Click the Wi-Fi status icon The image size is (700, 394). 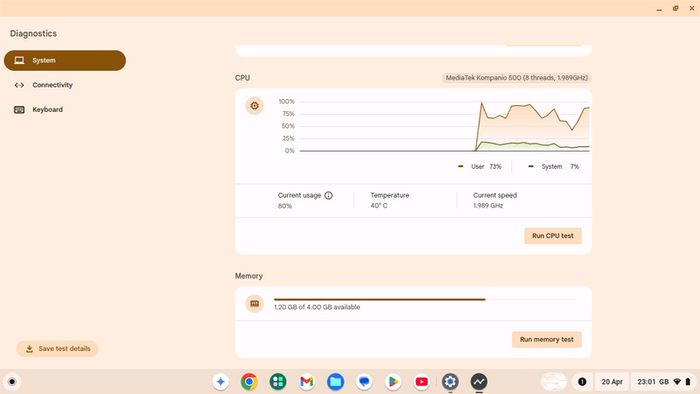coord(677,382)
